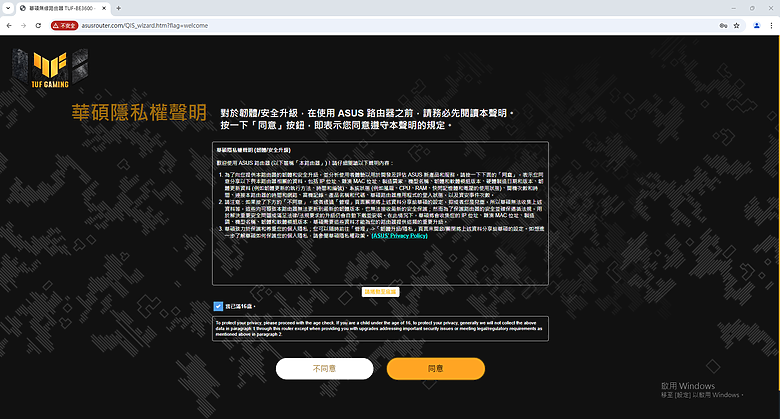The width and height of the screenshot is (780, 419).
Task: Click the TUF Gaming logo
Action: click(50, 69)
